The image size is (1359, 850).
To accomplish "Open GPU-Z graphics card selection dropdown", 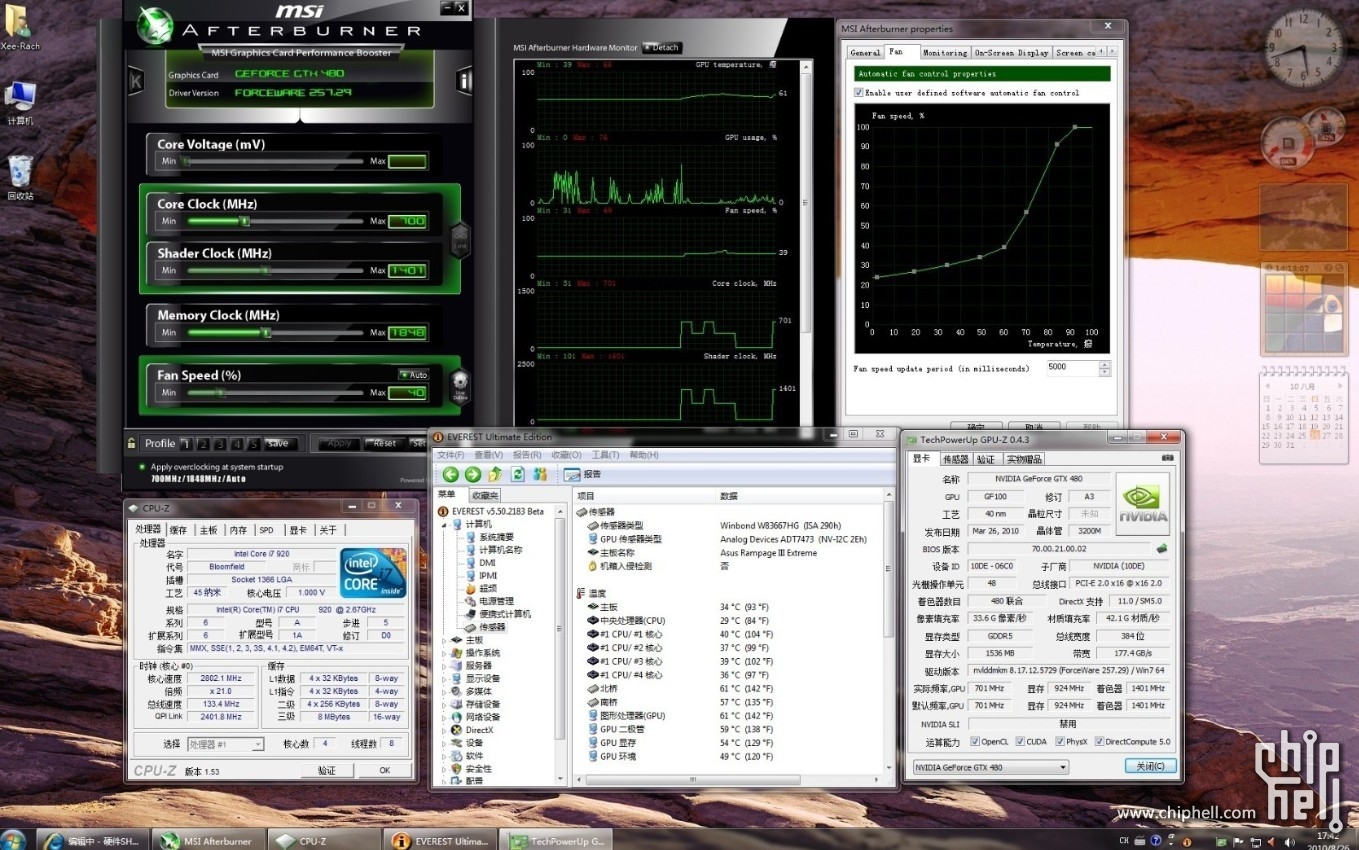I will tap(990, 767).
